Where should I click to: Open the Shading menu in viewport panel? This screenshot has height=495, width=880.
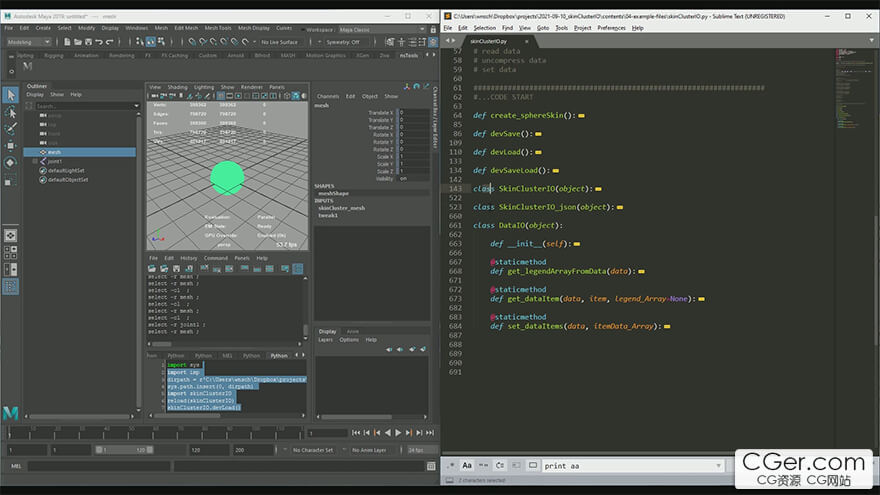[x=177, y=87]
